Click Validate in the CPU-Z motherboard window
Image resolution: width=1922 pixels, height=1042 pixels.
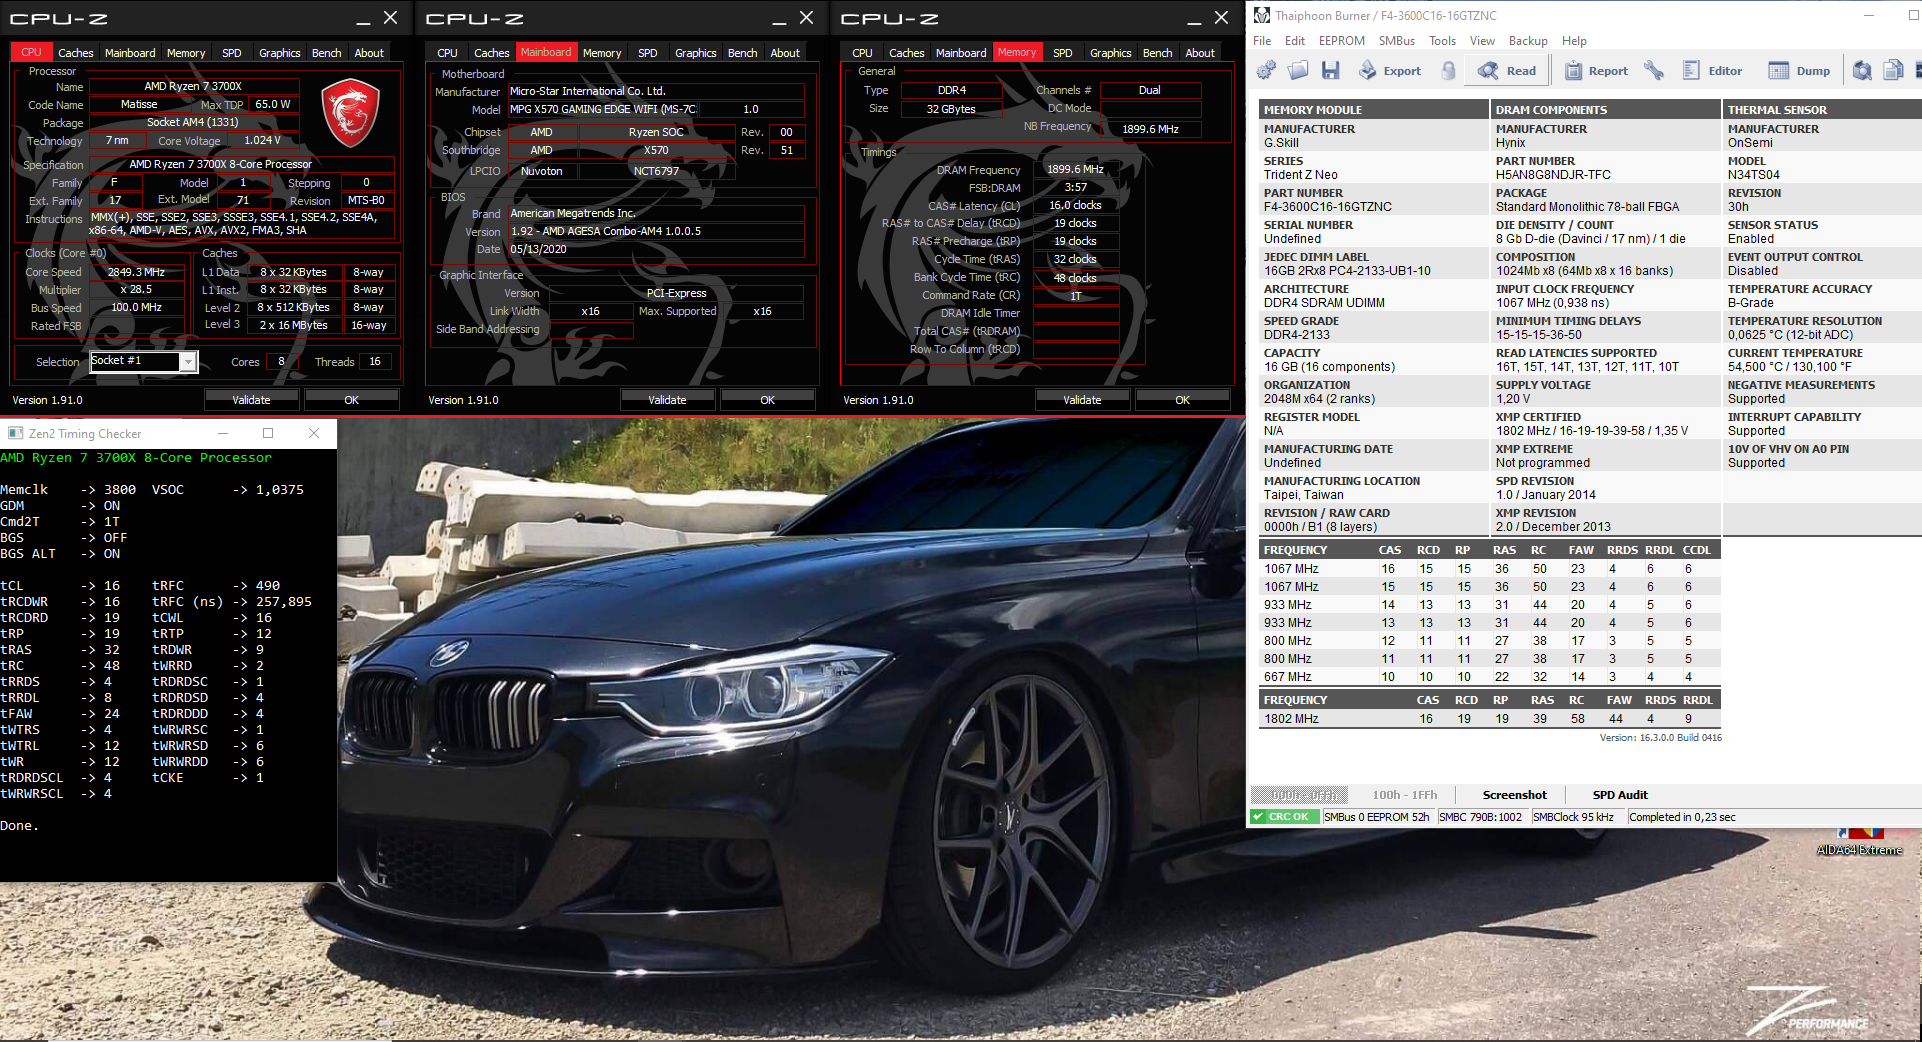point(667,400)
